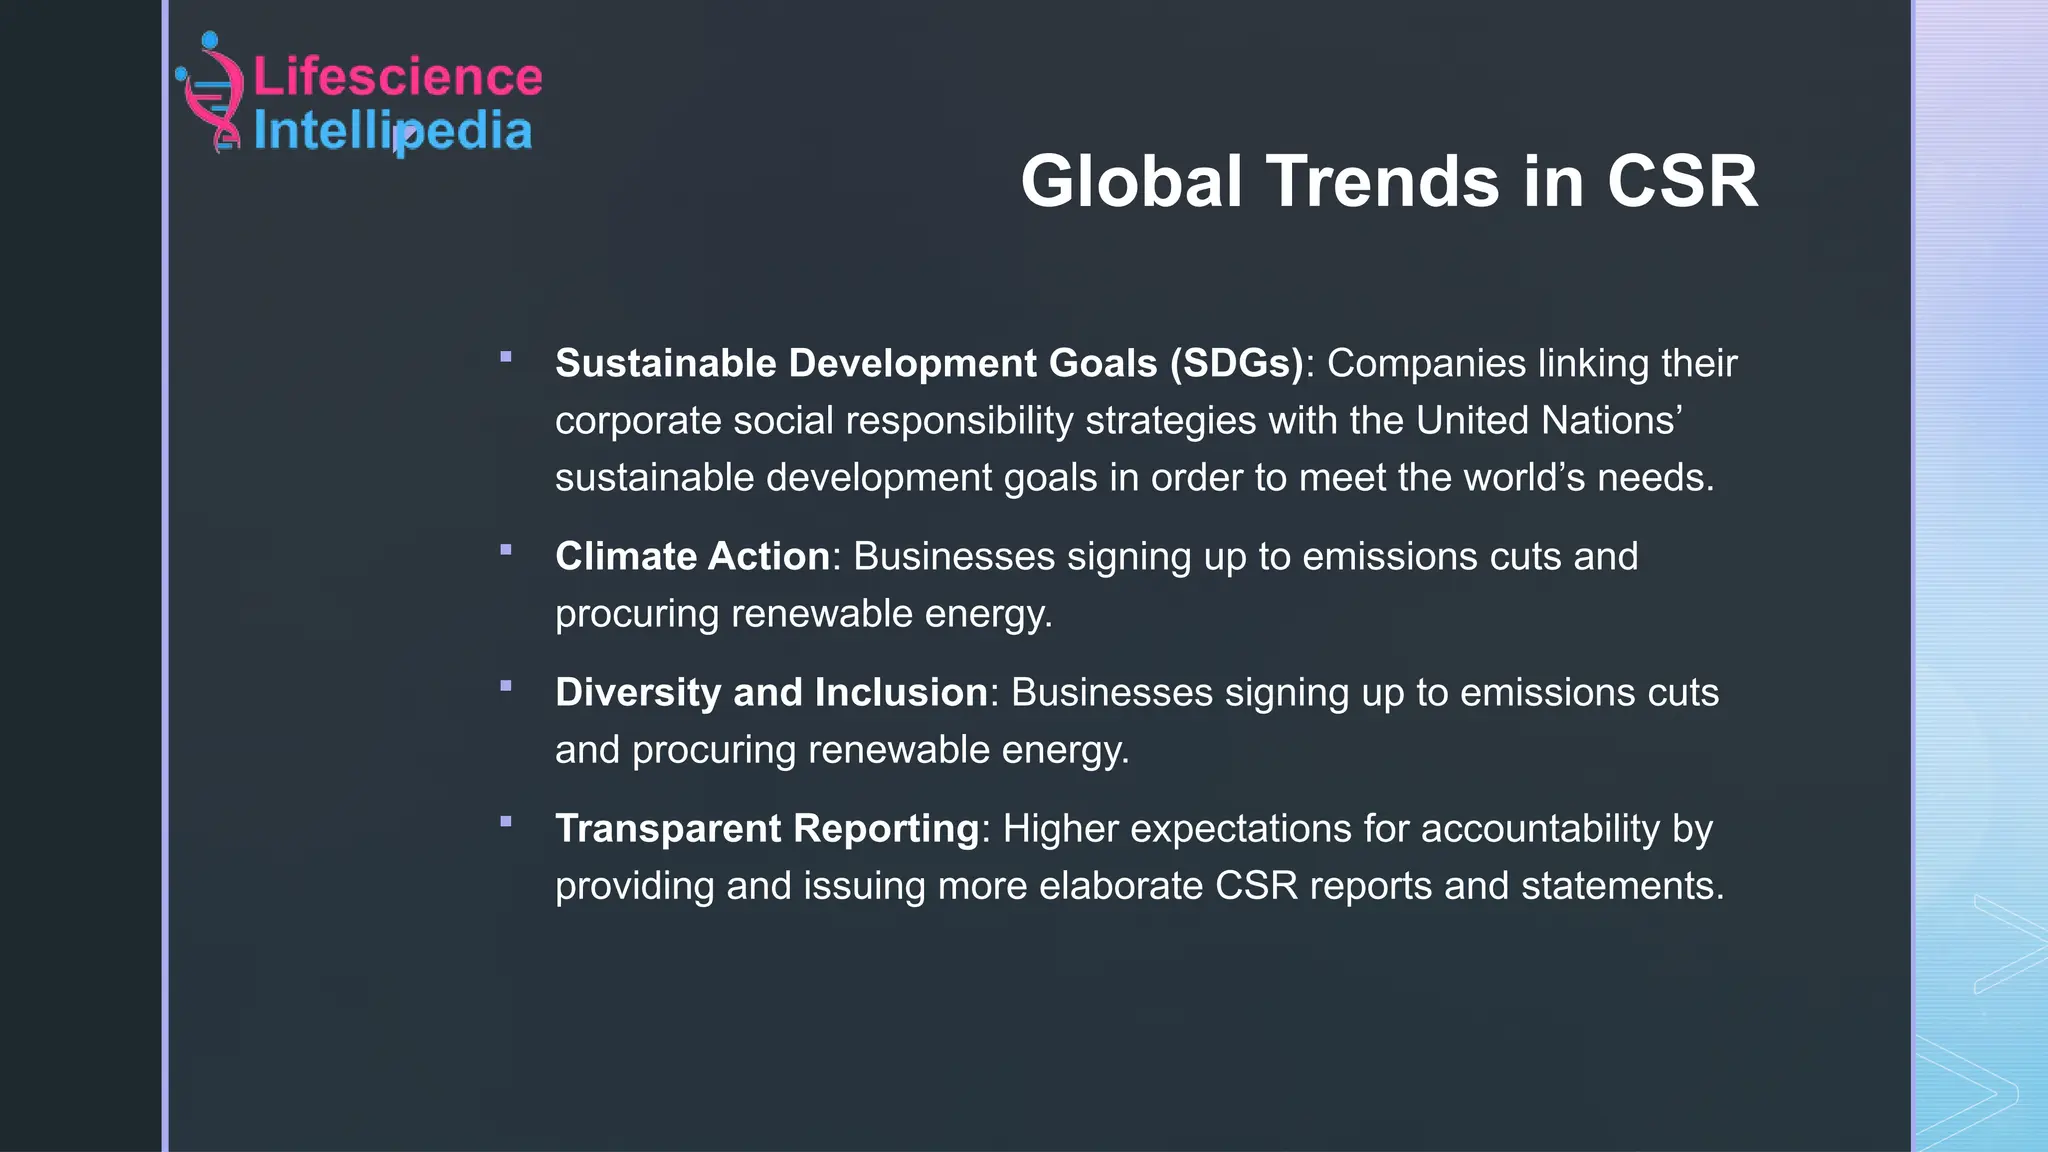The width and height of the screenshot is (2048, 1152).
Task: Click the bold Diversity and Inclusion heading
Action: click(771, 692)
